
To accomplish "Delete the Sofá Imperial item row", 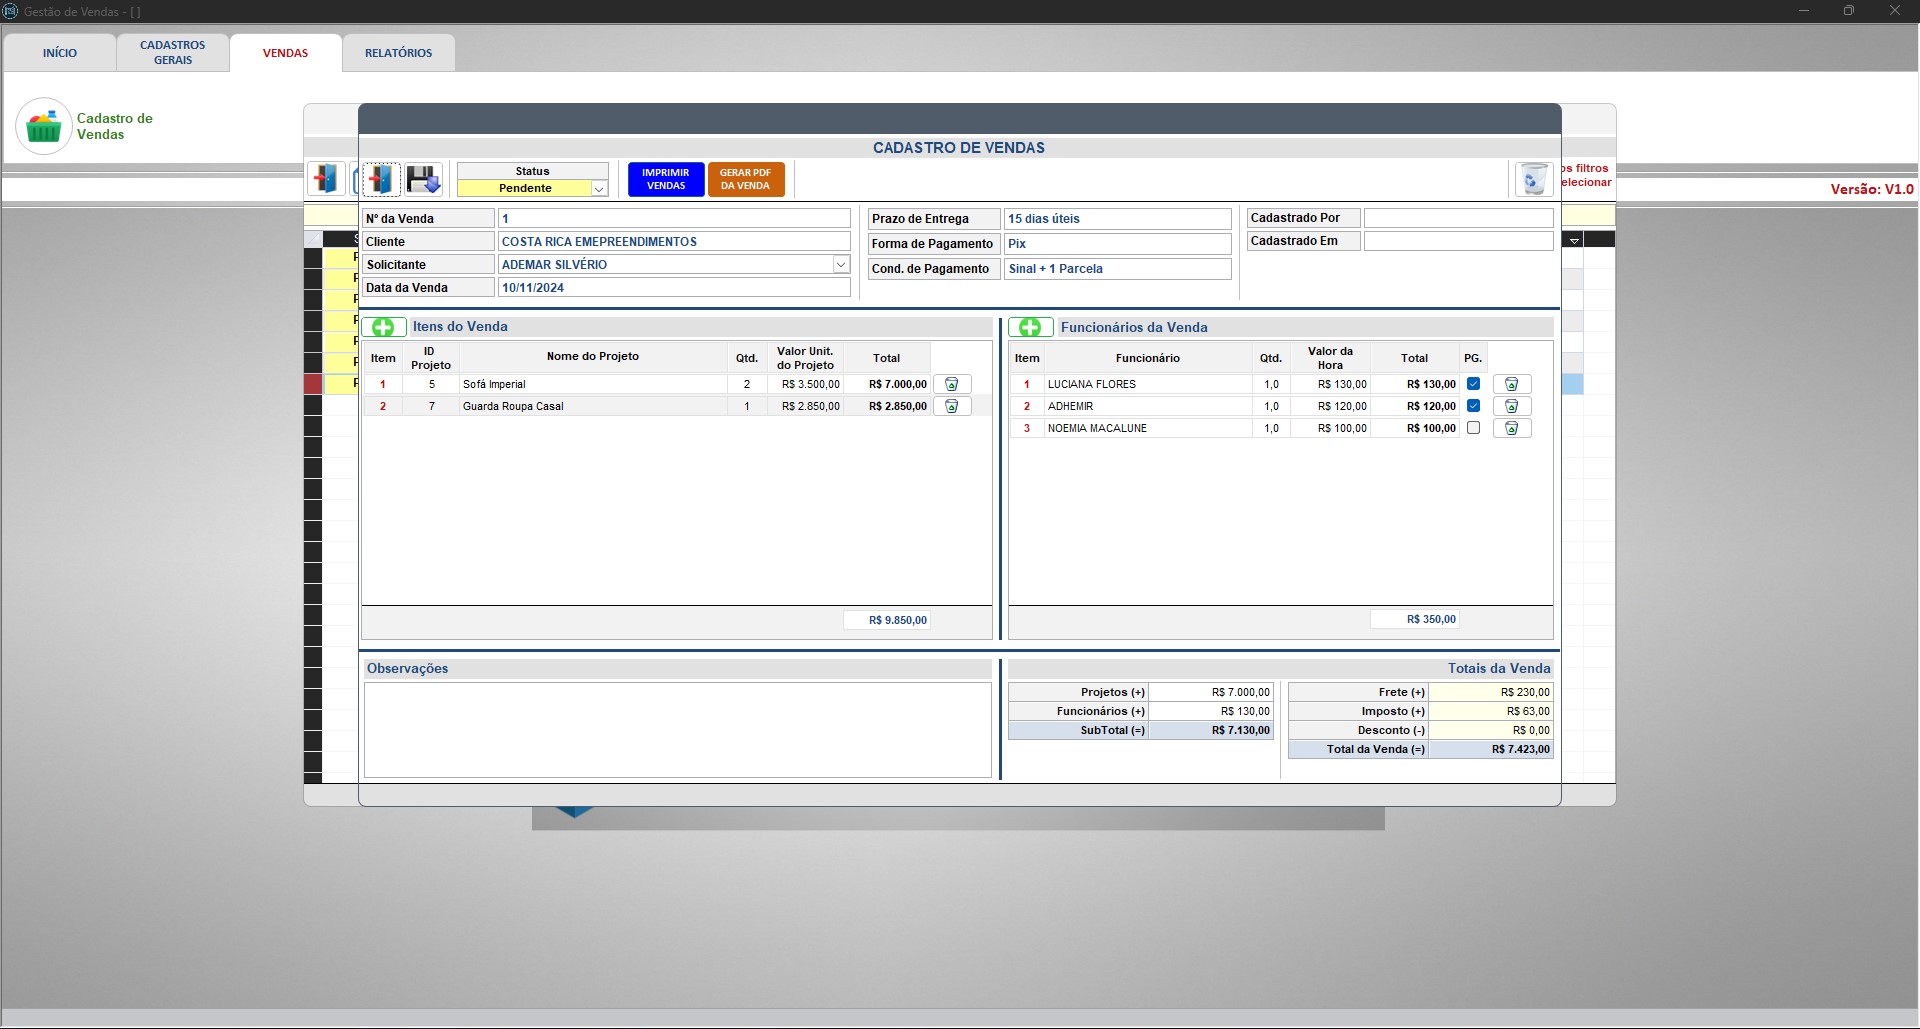I will click(952, 384).
